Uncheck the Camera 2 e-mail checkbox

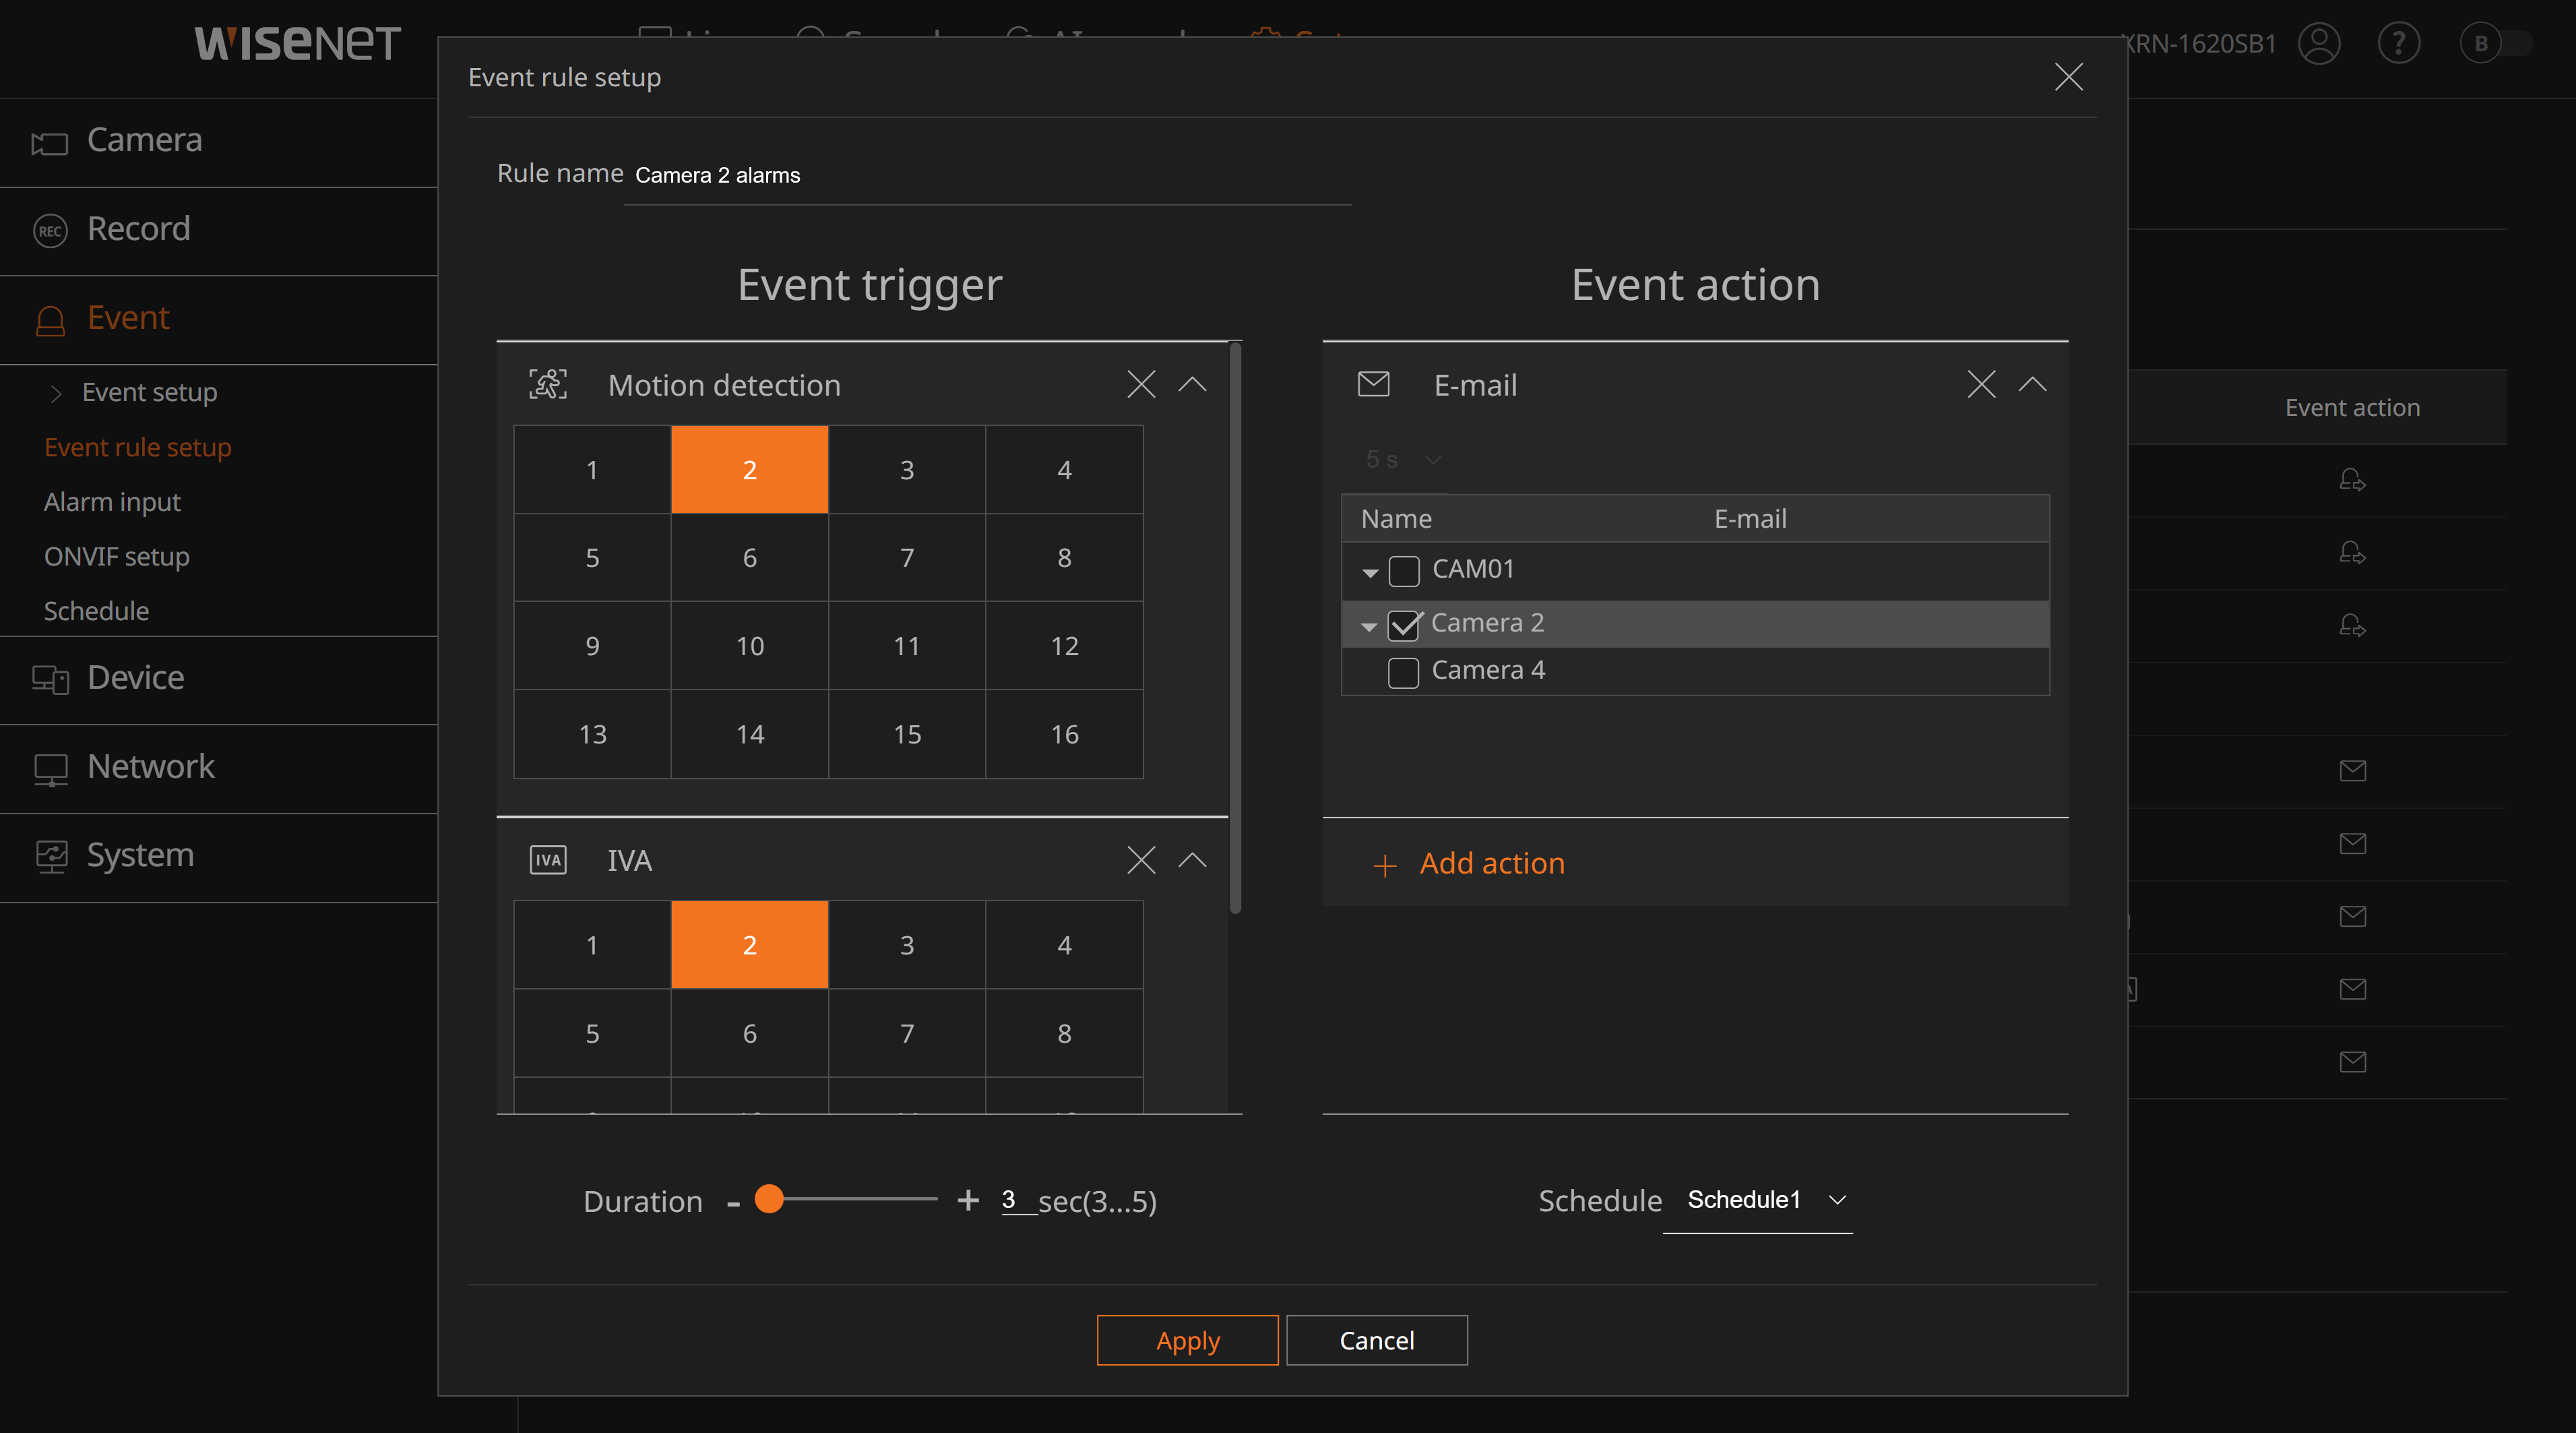pos(1404,625)
